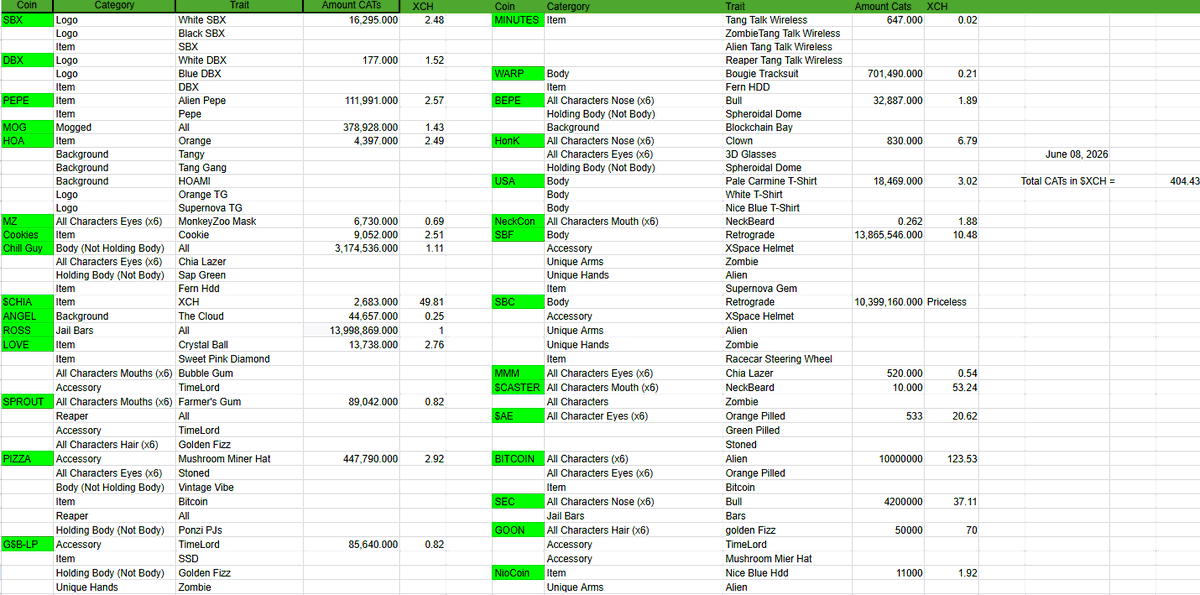Select the NioCoin coin cell
Viewport: 1200px width, 595px height.
[517, 574]
